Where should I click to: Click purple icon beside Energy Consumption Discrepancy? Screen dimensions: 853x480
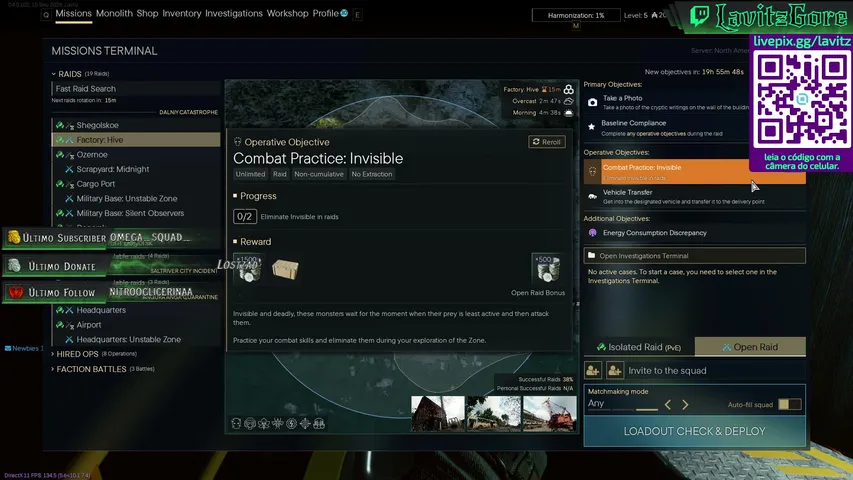592,233
